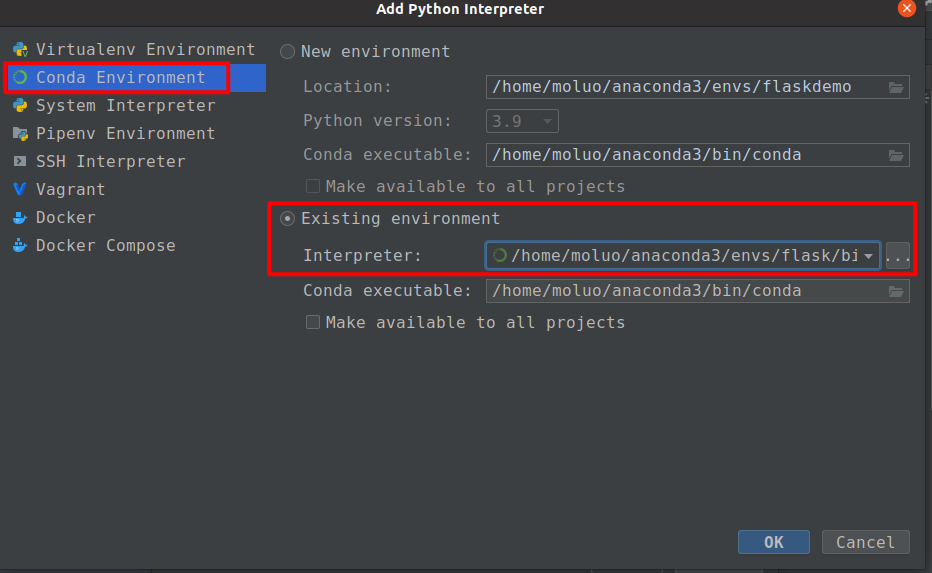Click the Docker Compose icon
932x573 pixels.
(20, 245)
